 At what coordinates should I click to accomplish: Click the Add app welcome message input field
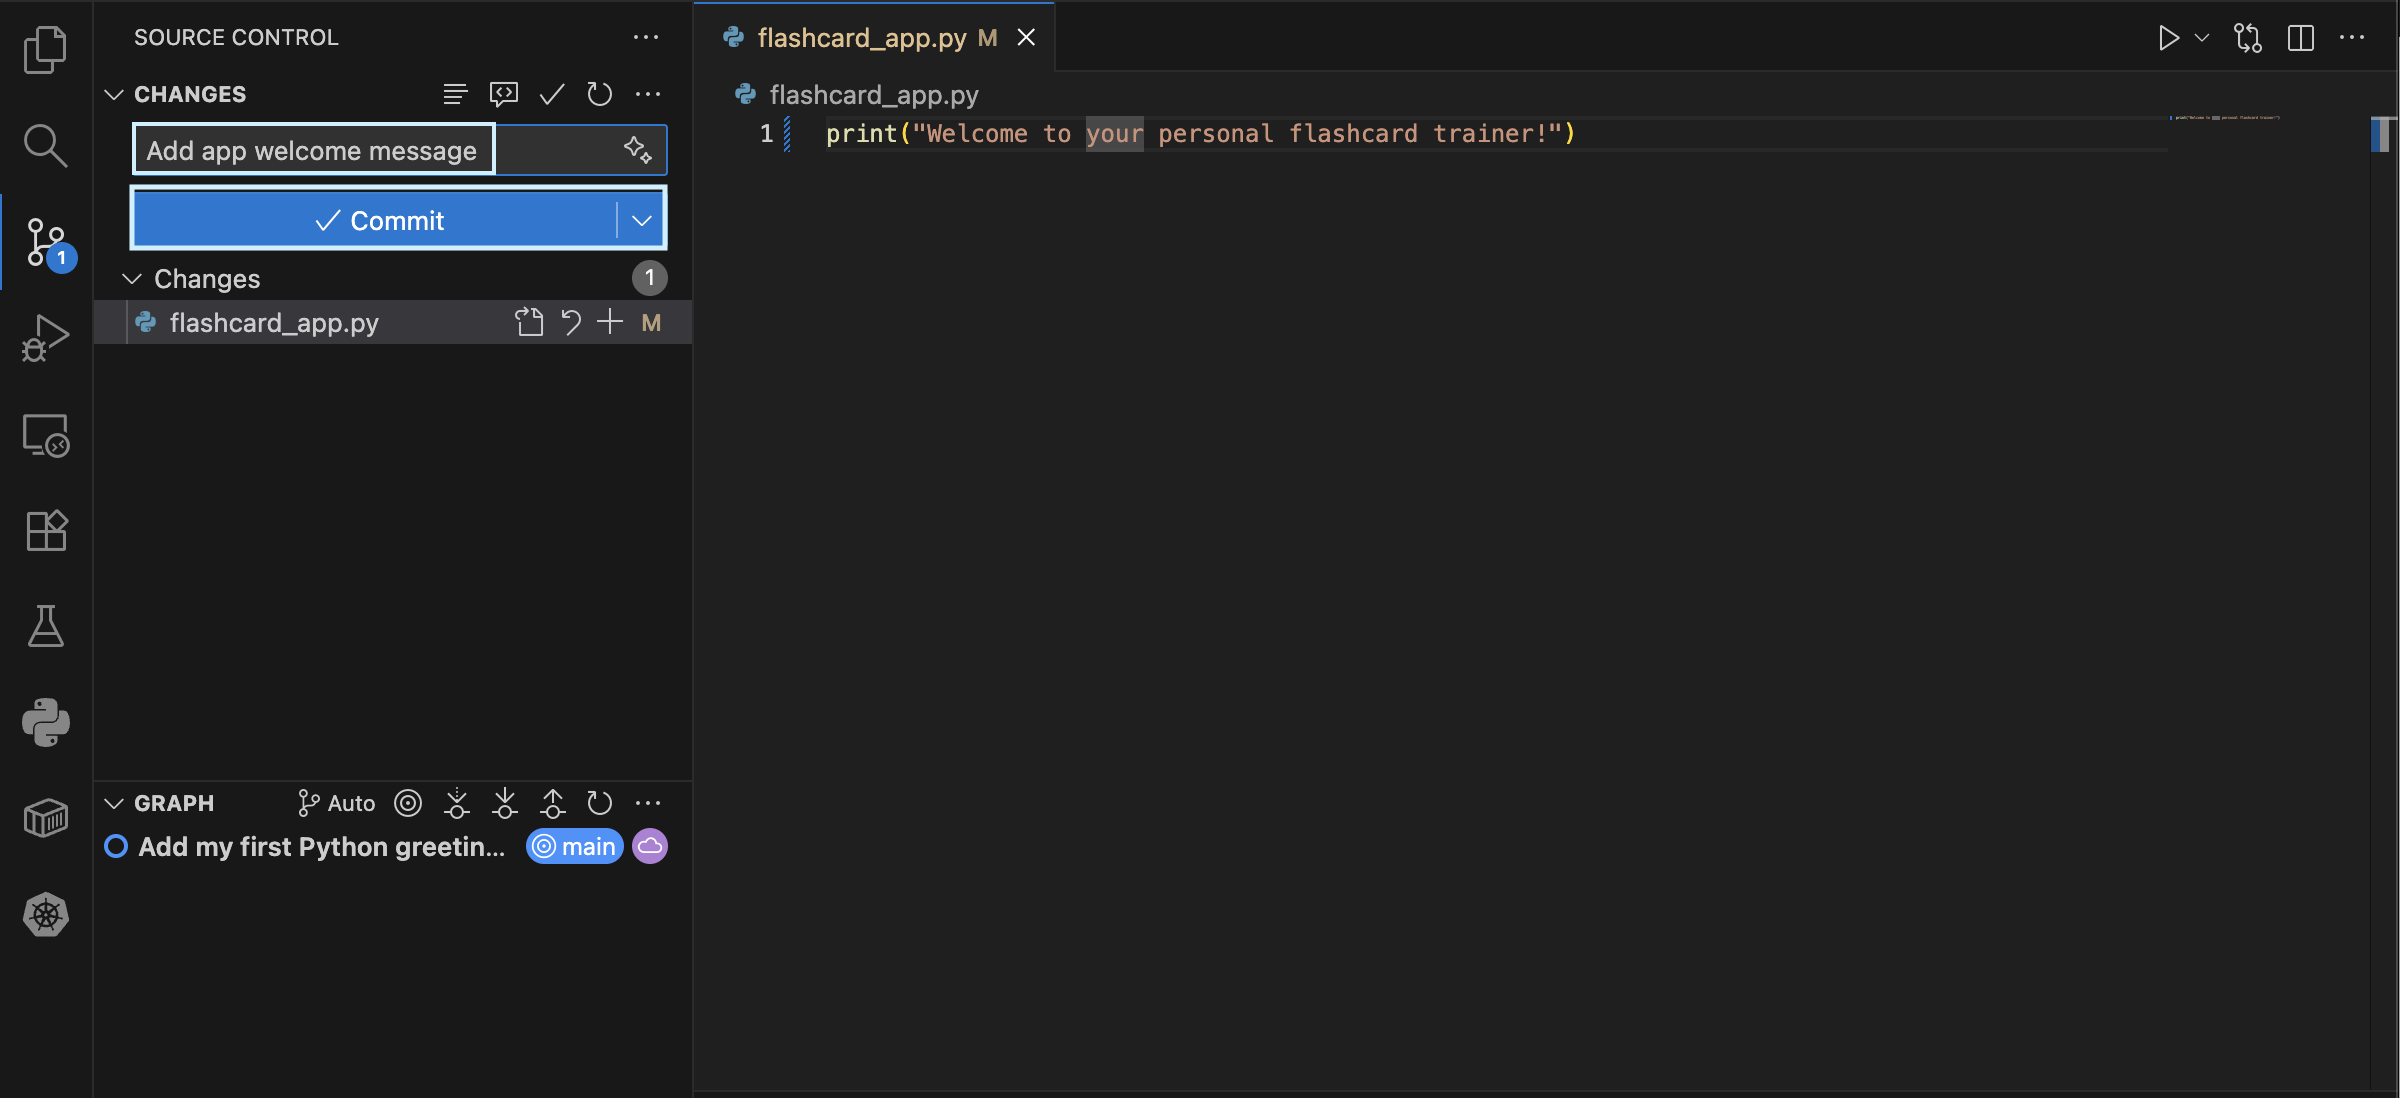pos(311,150)
